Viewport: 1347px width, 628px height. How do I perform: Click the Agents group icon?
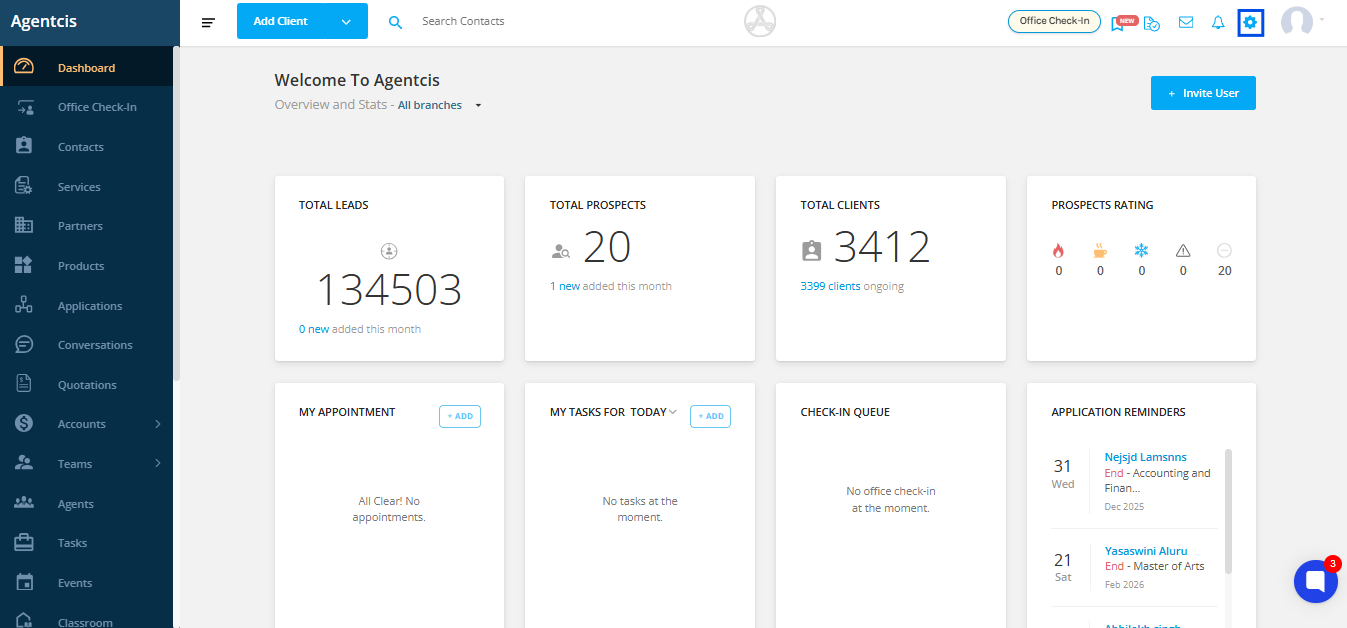click(x=25, y=503)
